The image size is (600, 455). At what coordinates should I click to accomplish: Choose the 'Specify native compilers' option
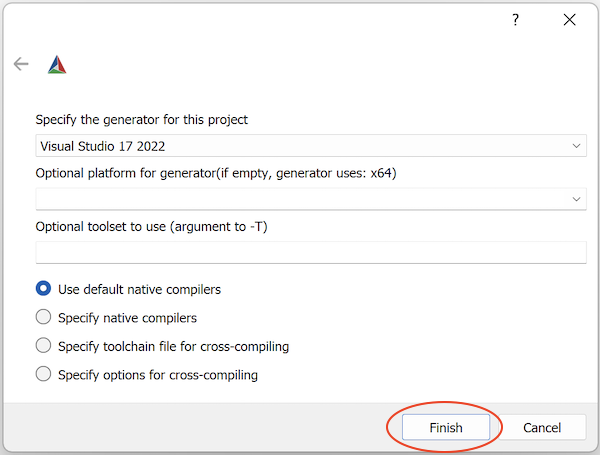pos(43,318)
